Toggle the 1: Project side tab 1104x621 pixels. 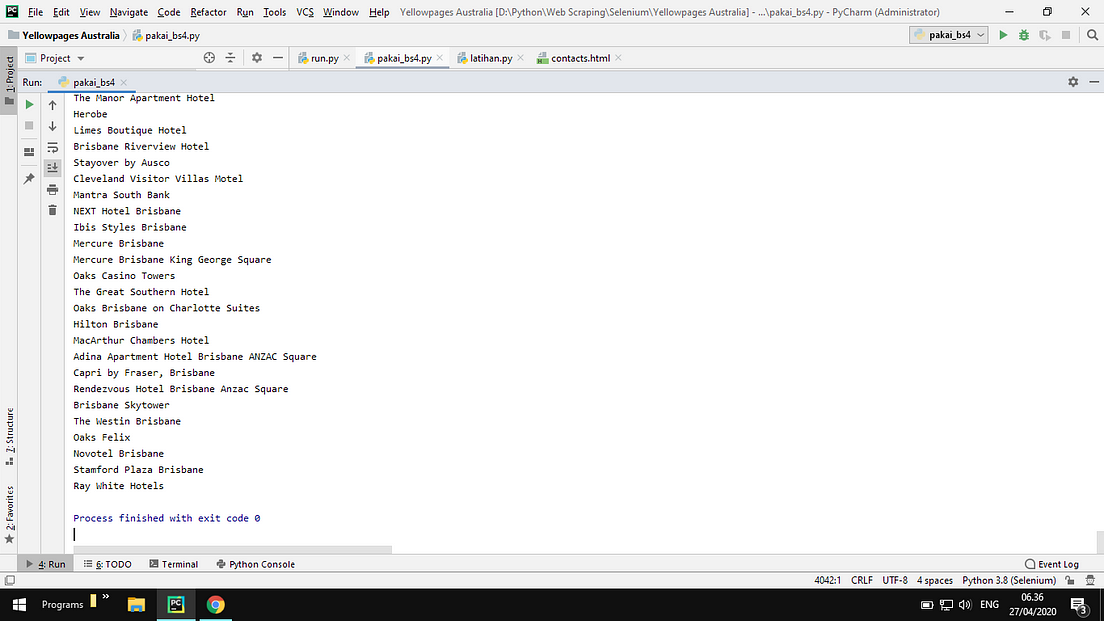pyautogui.click(x=9, y=80)
